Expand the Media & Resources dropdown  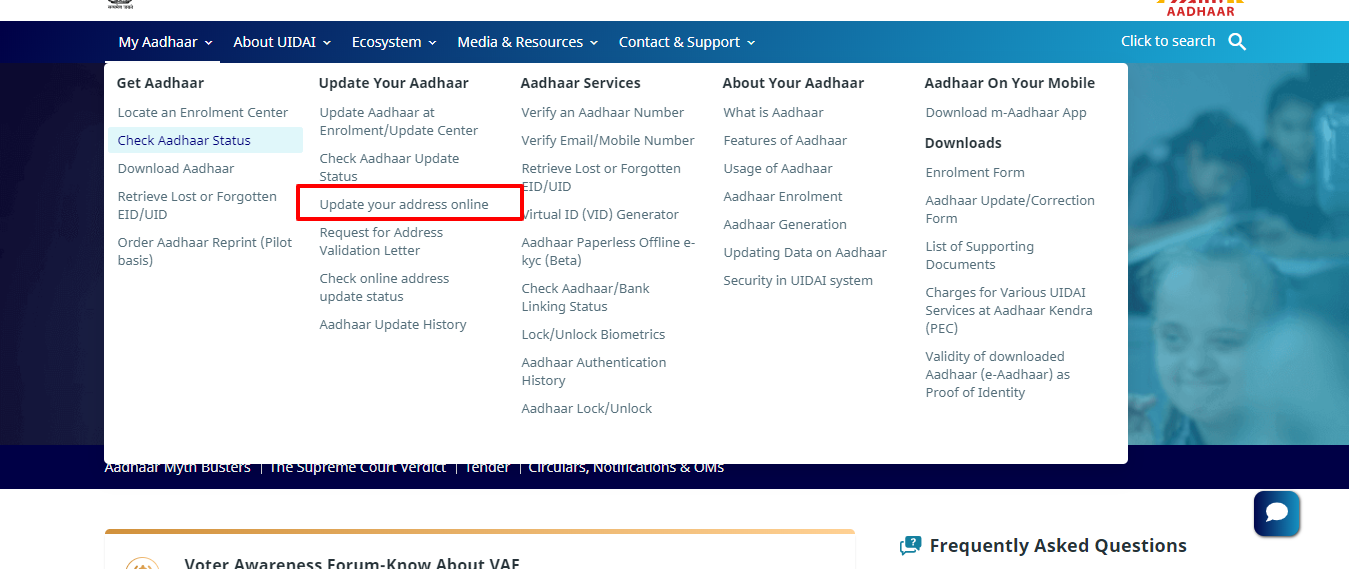527,42
